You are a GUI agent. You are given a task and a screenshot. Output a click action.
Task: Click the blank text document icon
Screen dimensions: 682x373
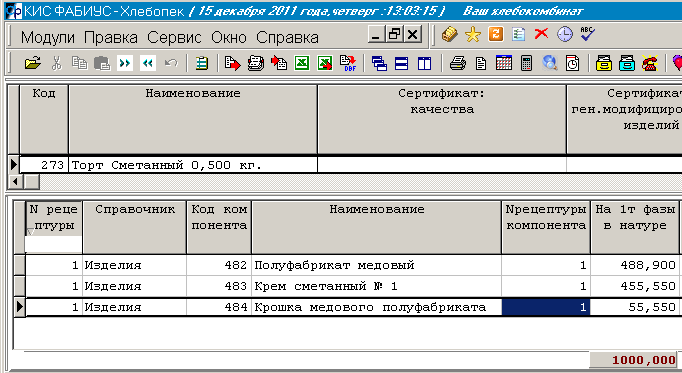481,63
